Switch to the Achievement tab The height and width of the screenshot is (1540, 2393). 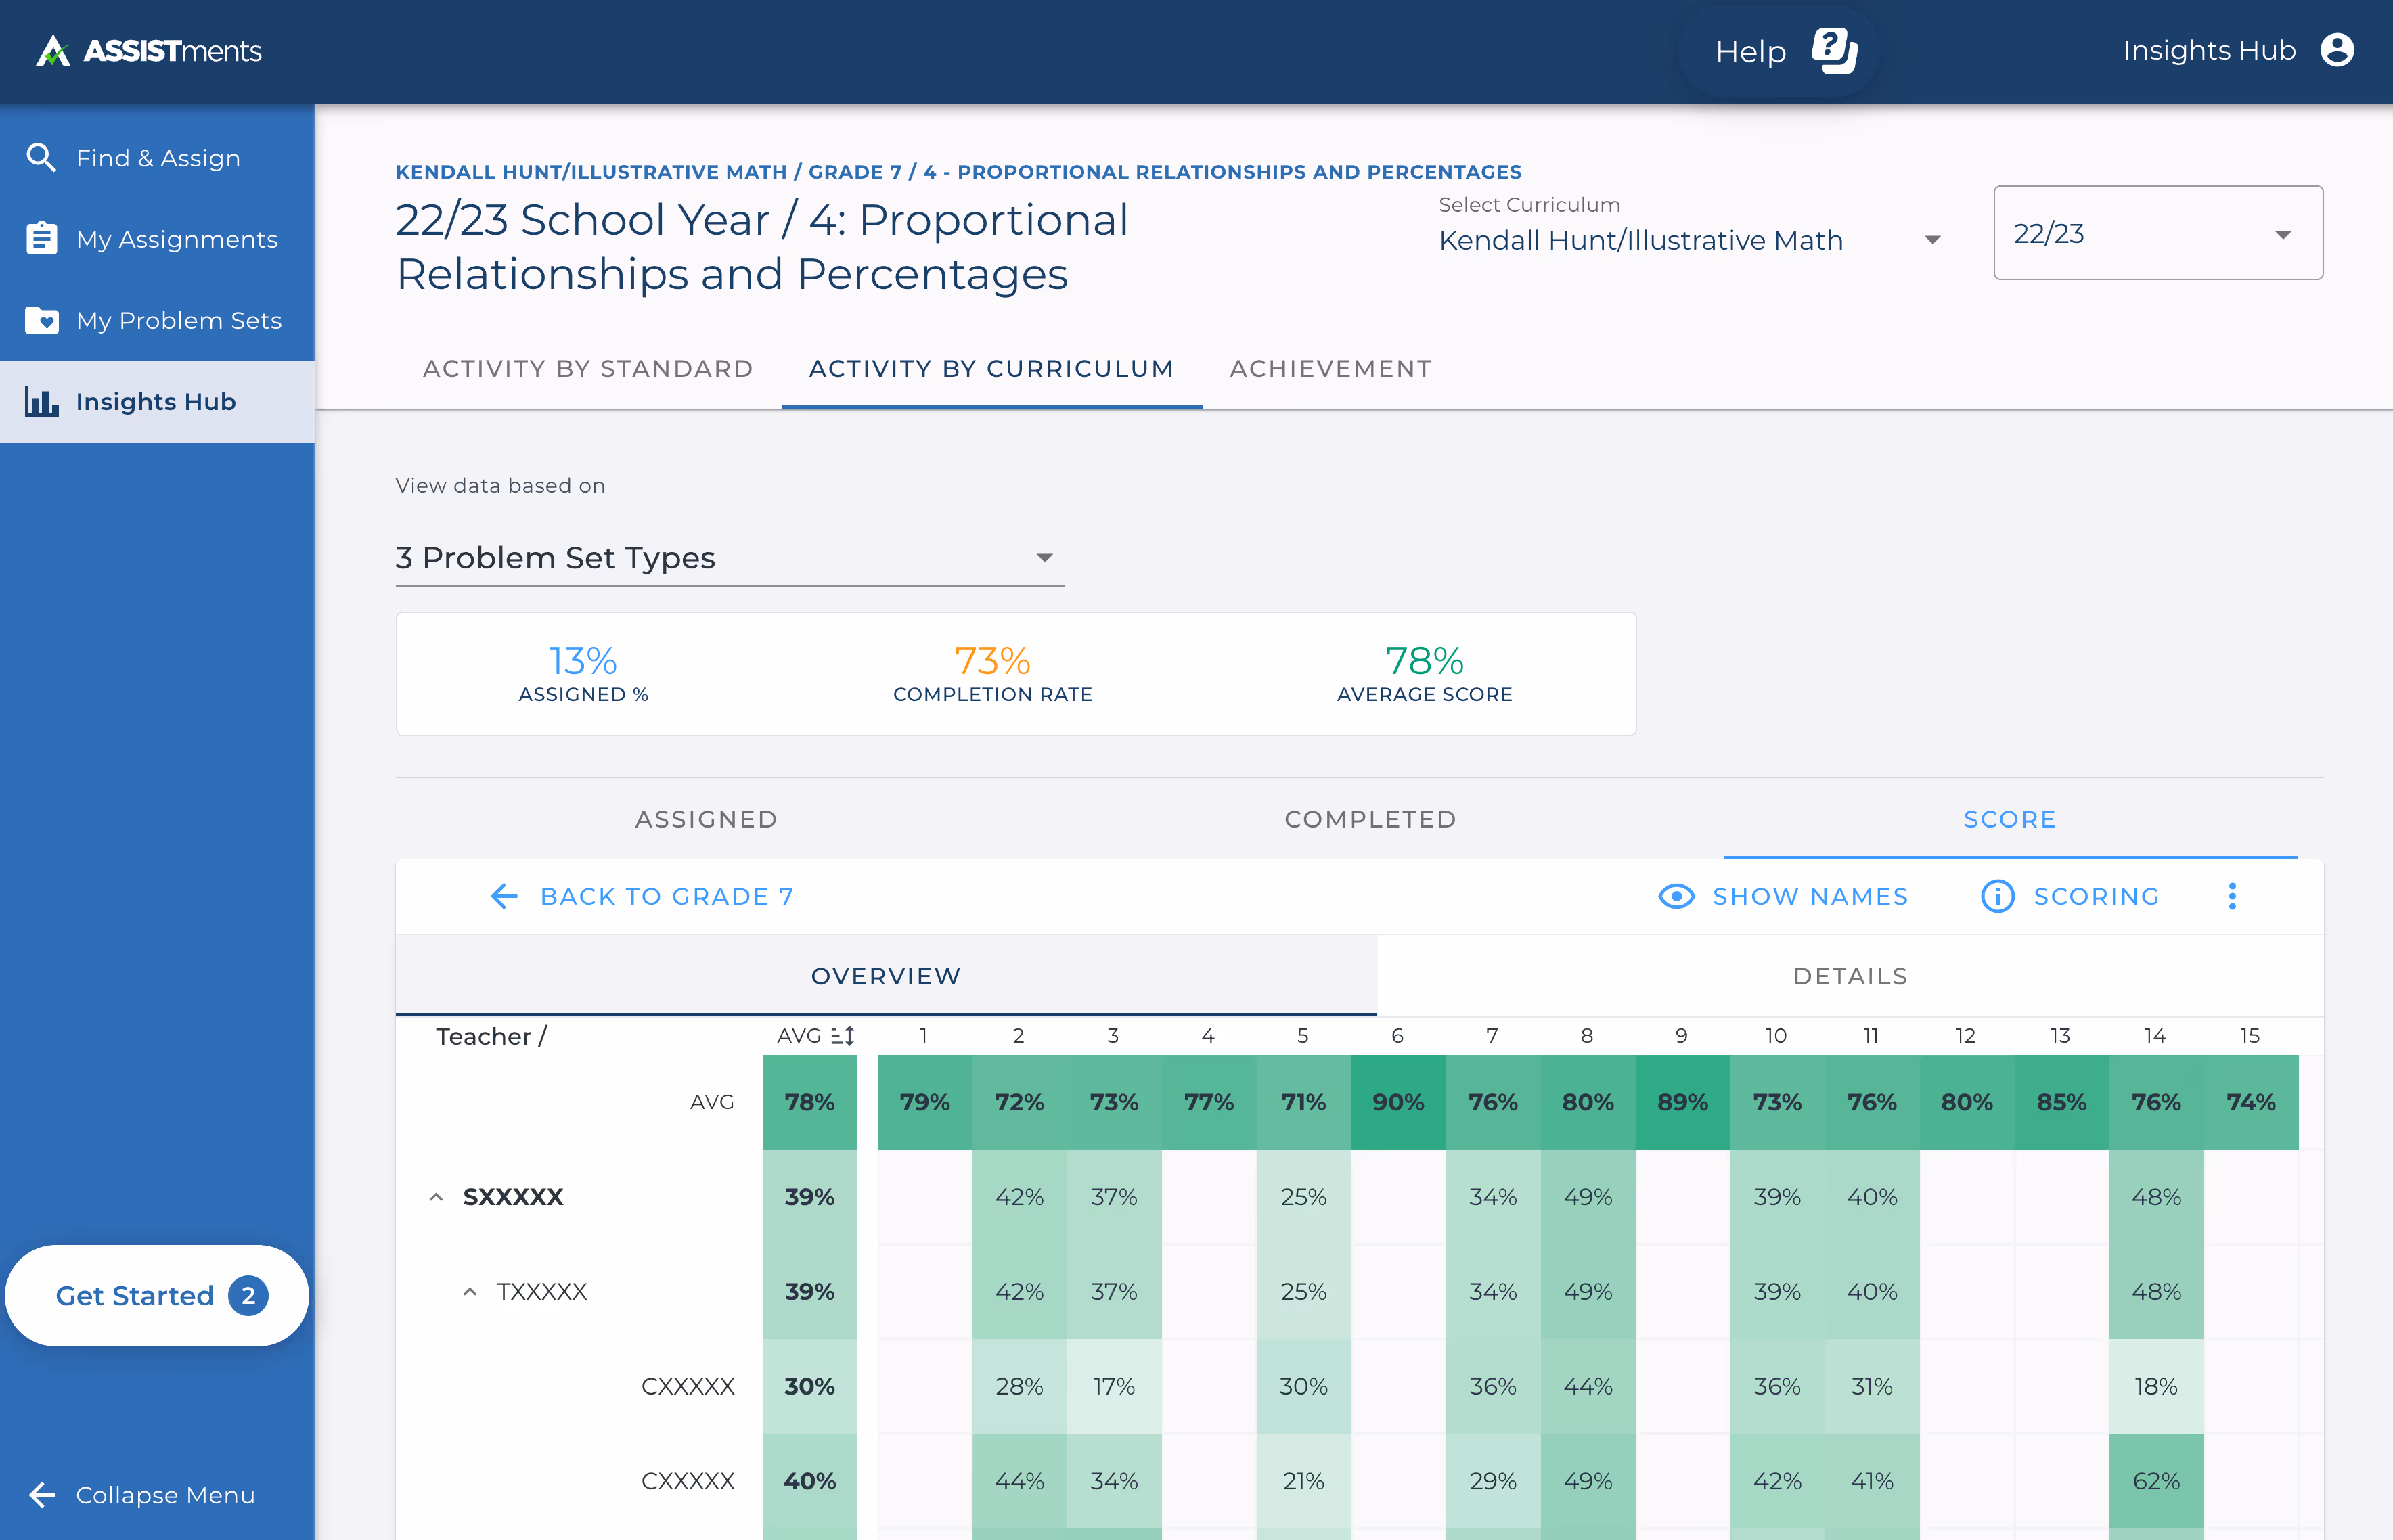1330,369
